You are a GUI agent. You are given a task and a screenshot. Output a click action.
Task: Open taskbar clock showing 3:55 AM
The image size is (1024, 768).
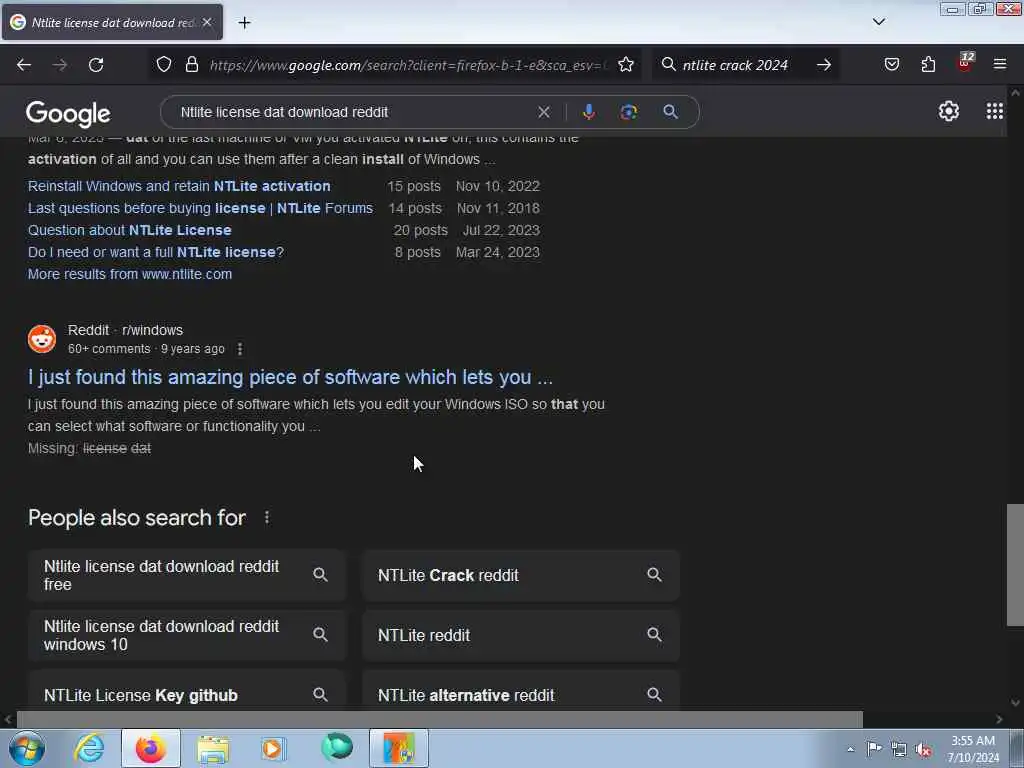pos(973,749)
